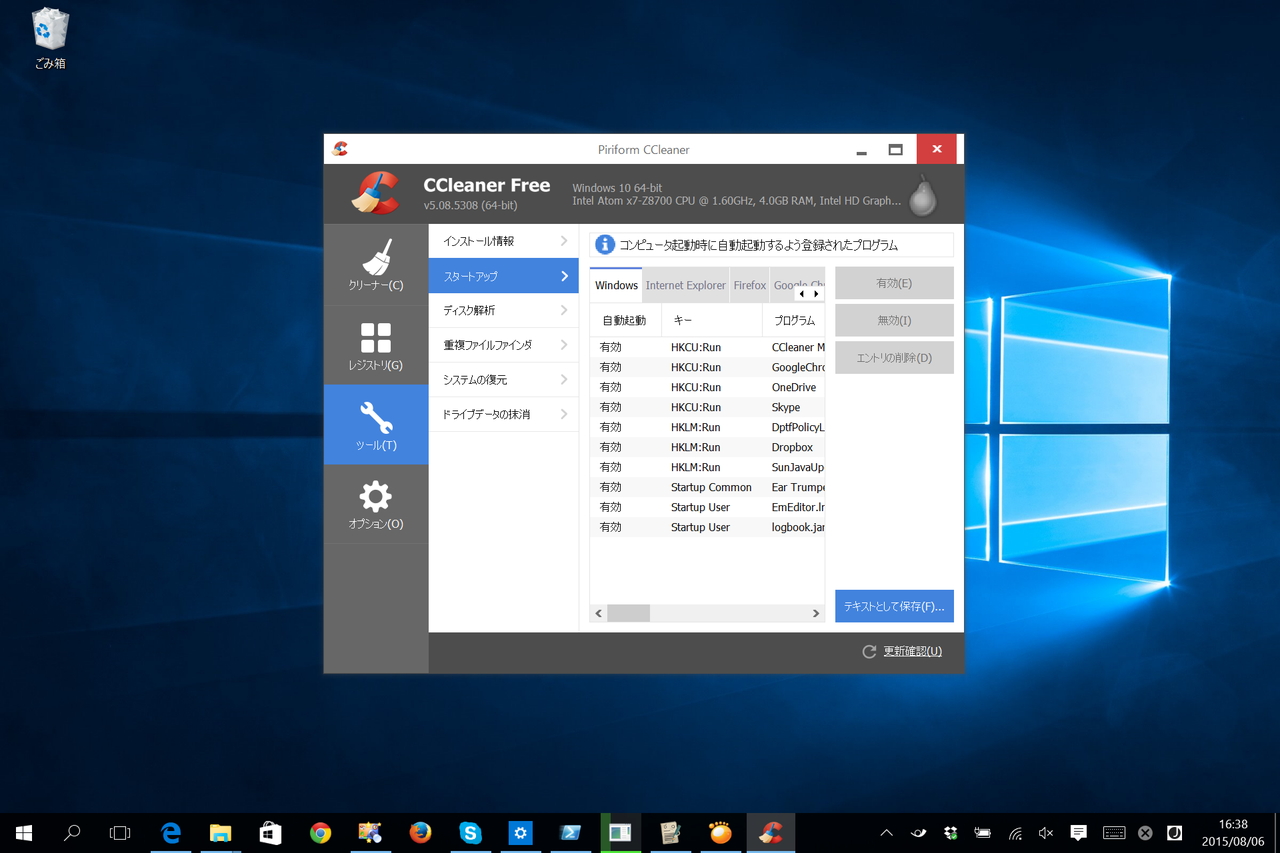Screen dimensions: 1280x853
Task: Launch Google Chrome from the taskbar
Action: (320, 833)
